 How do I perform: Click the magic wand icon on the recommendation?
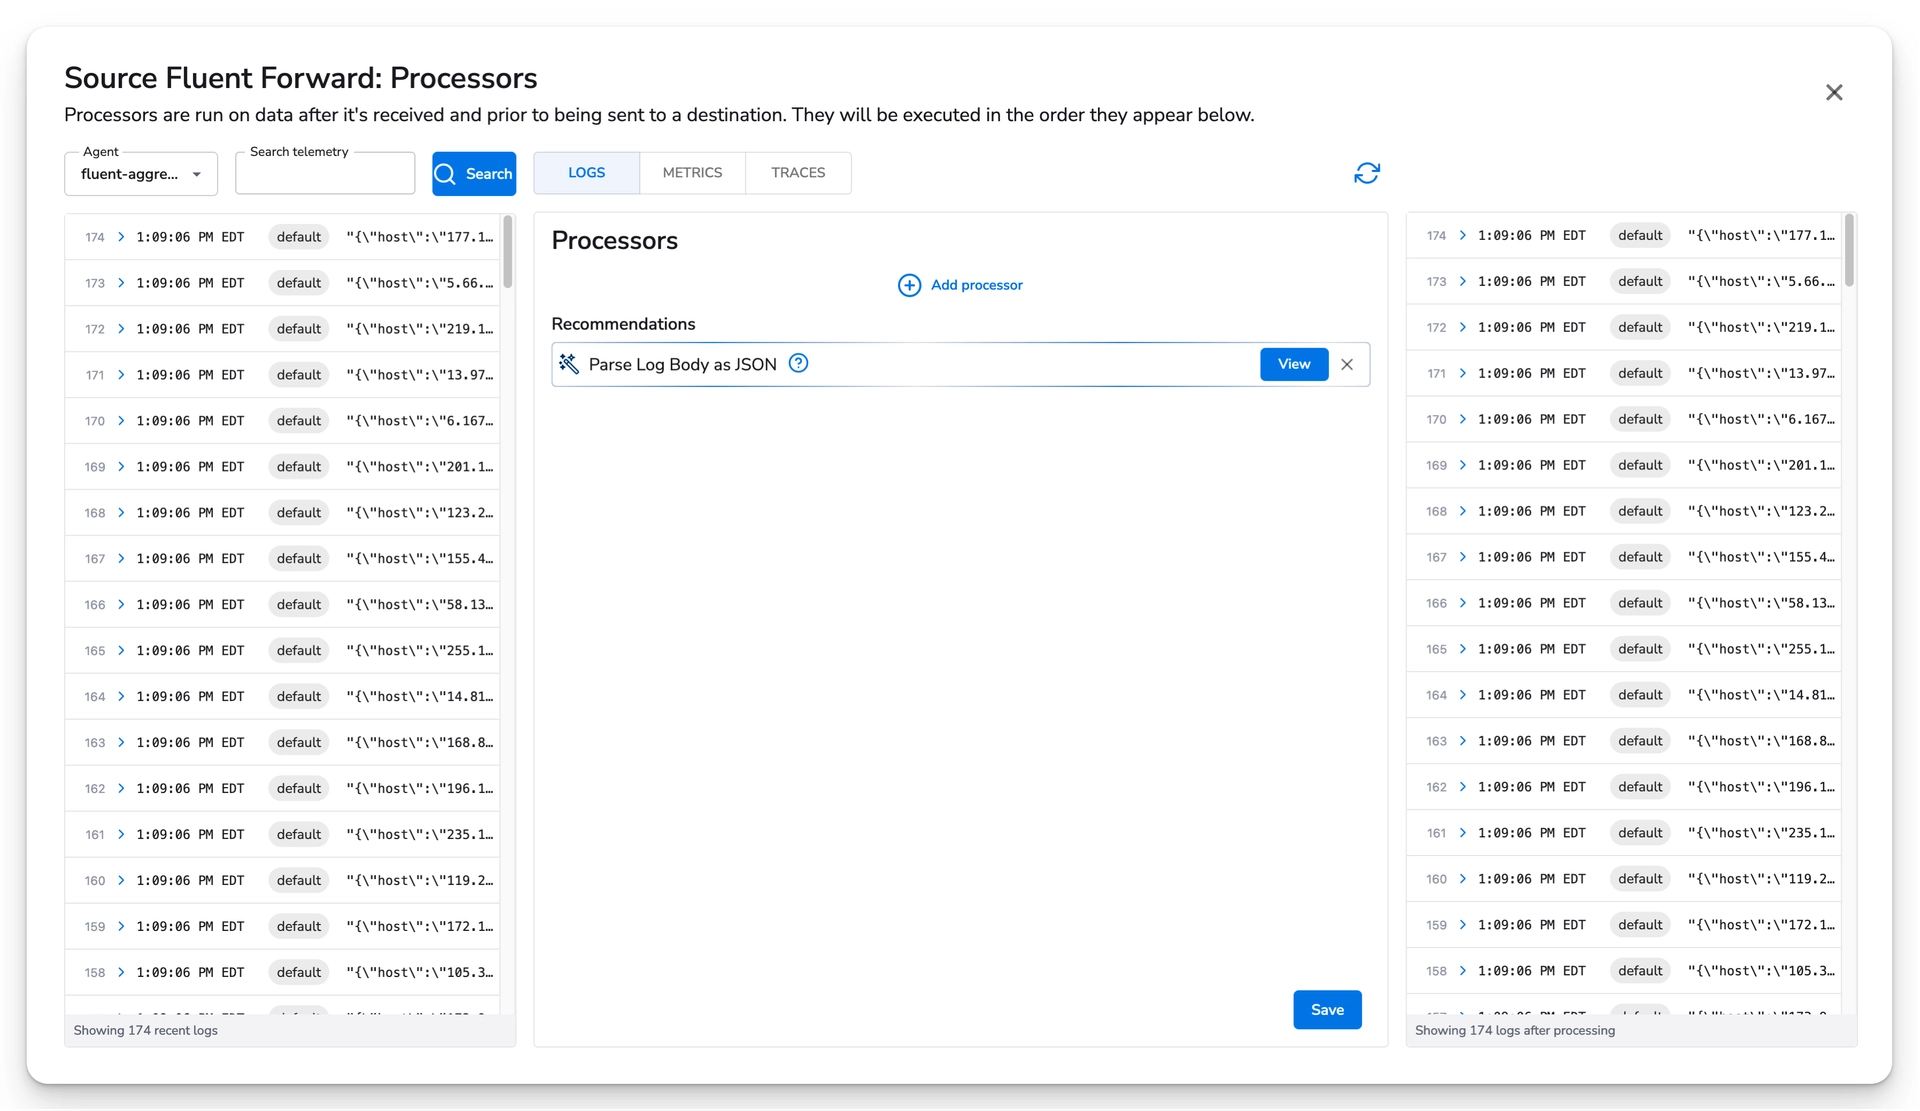[568, 364]
